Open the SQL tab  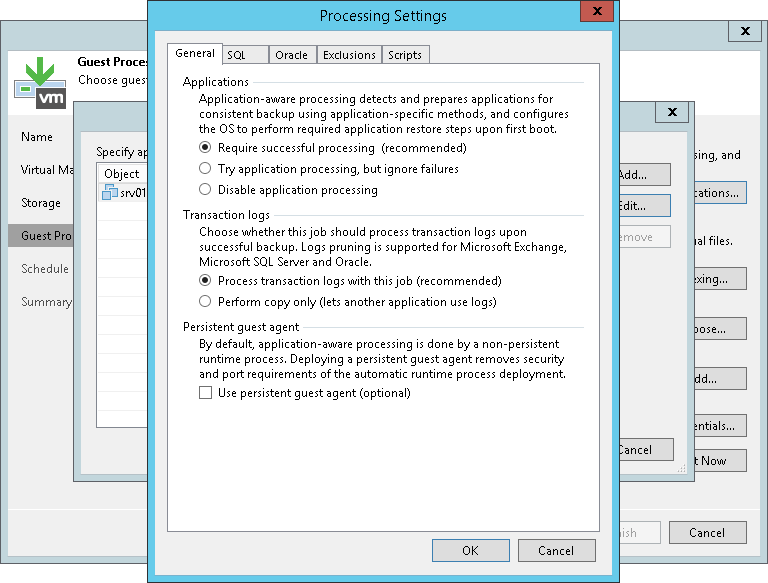point(245,55)
